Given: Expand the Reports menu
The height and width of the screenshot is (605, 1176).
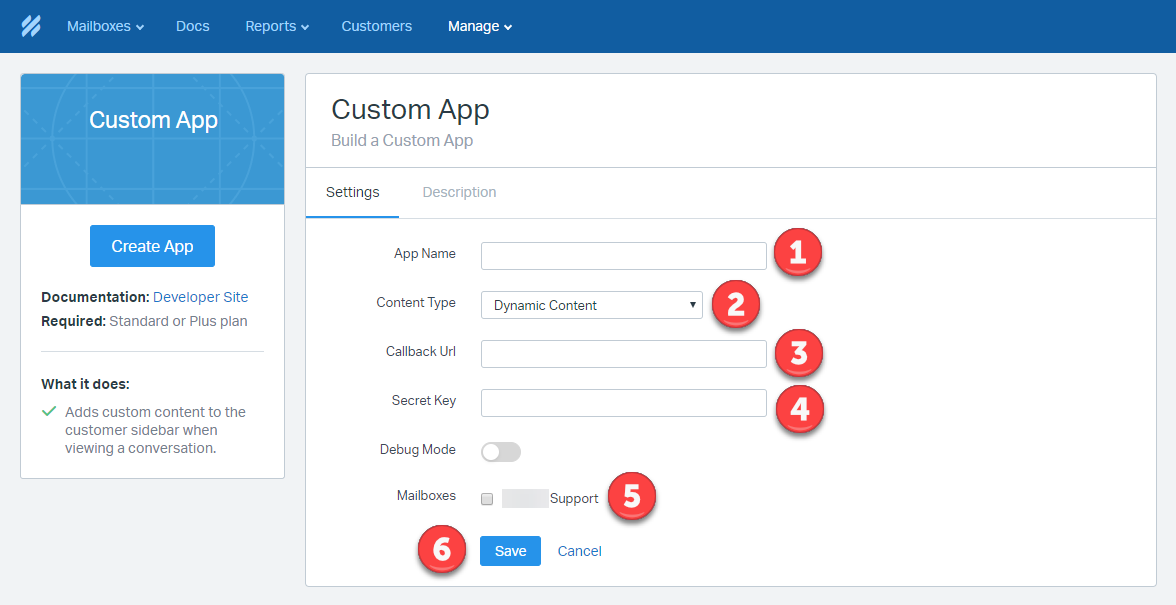Looking at the screenshot, I should pos(277,26).
